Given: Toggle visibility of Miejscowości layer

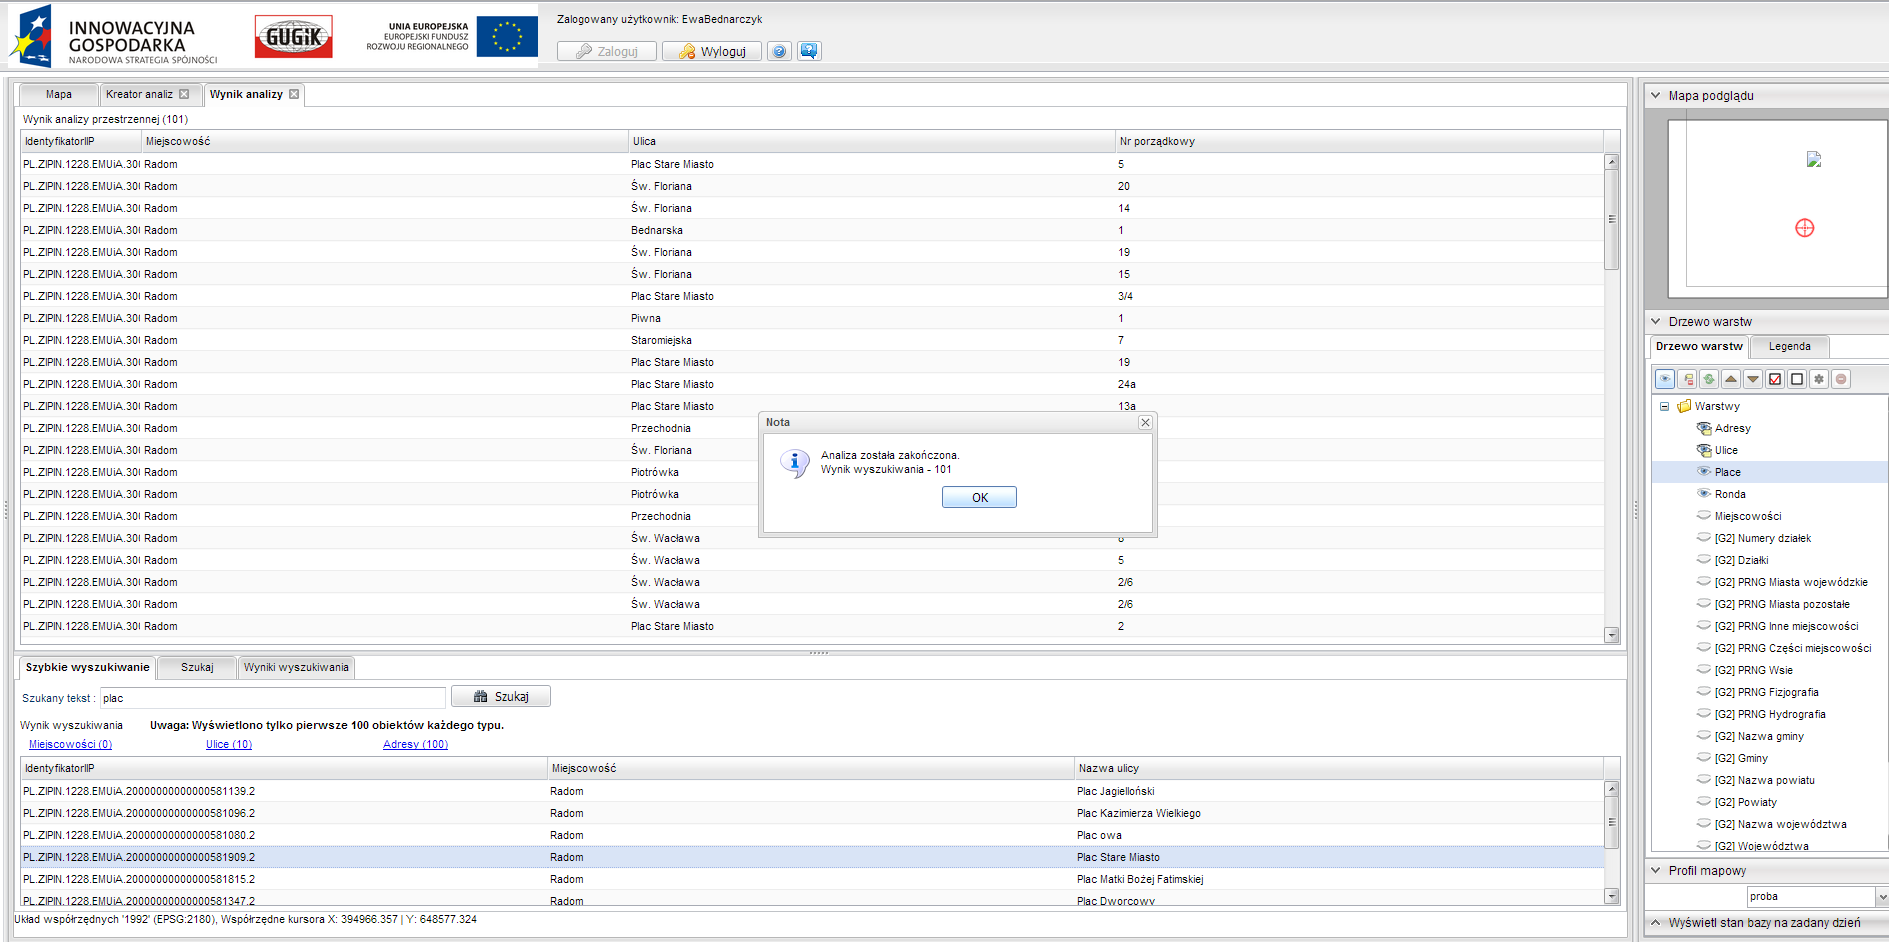Looking at the screenshot, I should coord(1704,515).
